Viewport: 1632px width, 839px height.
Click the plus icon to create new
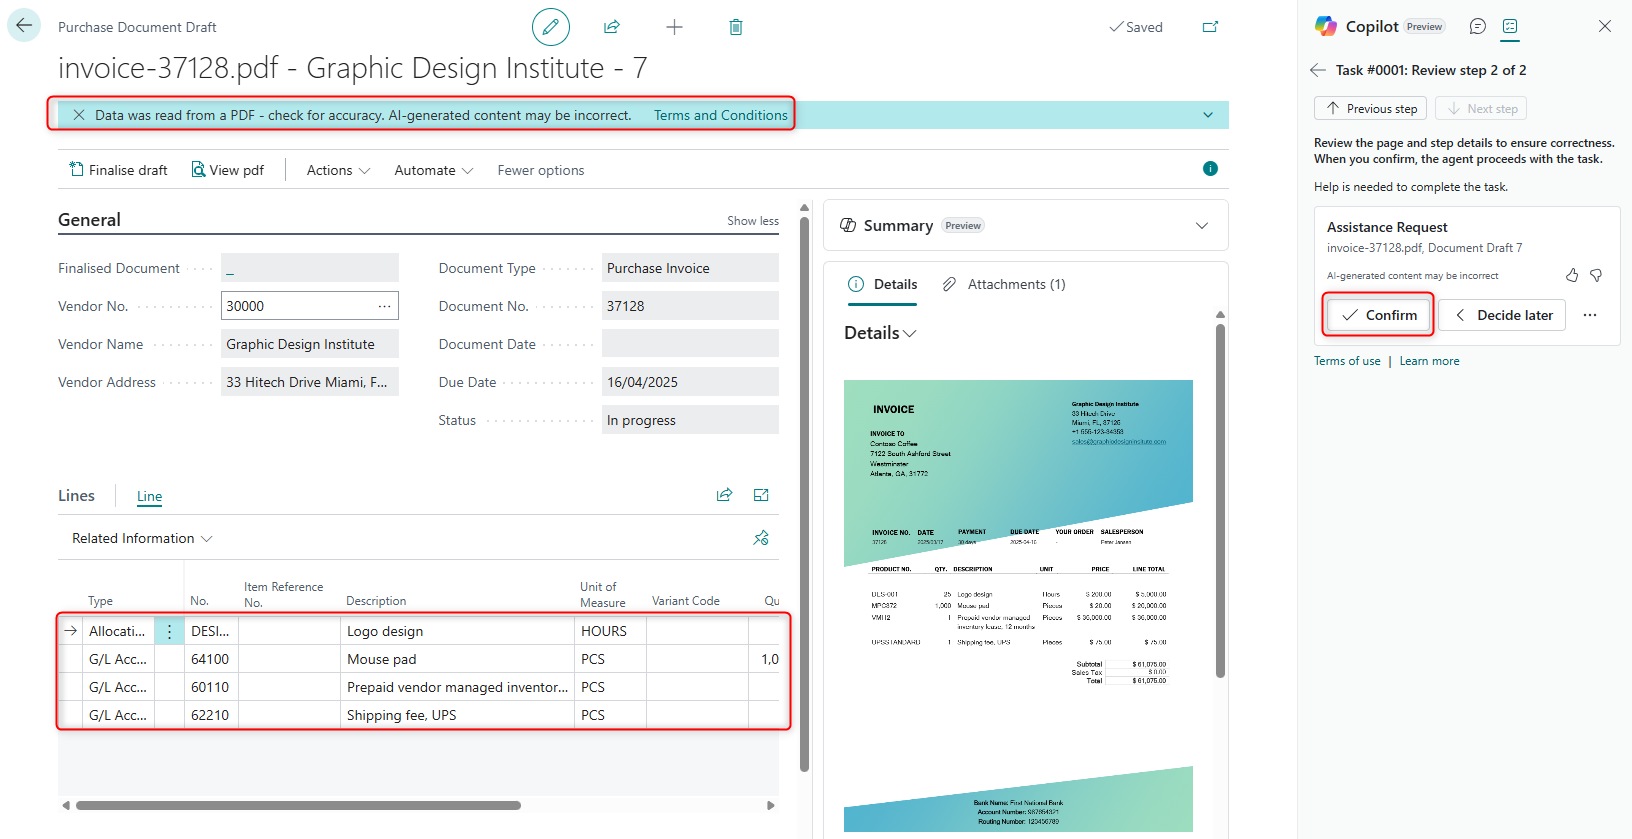(x=675, y=27)
